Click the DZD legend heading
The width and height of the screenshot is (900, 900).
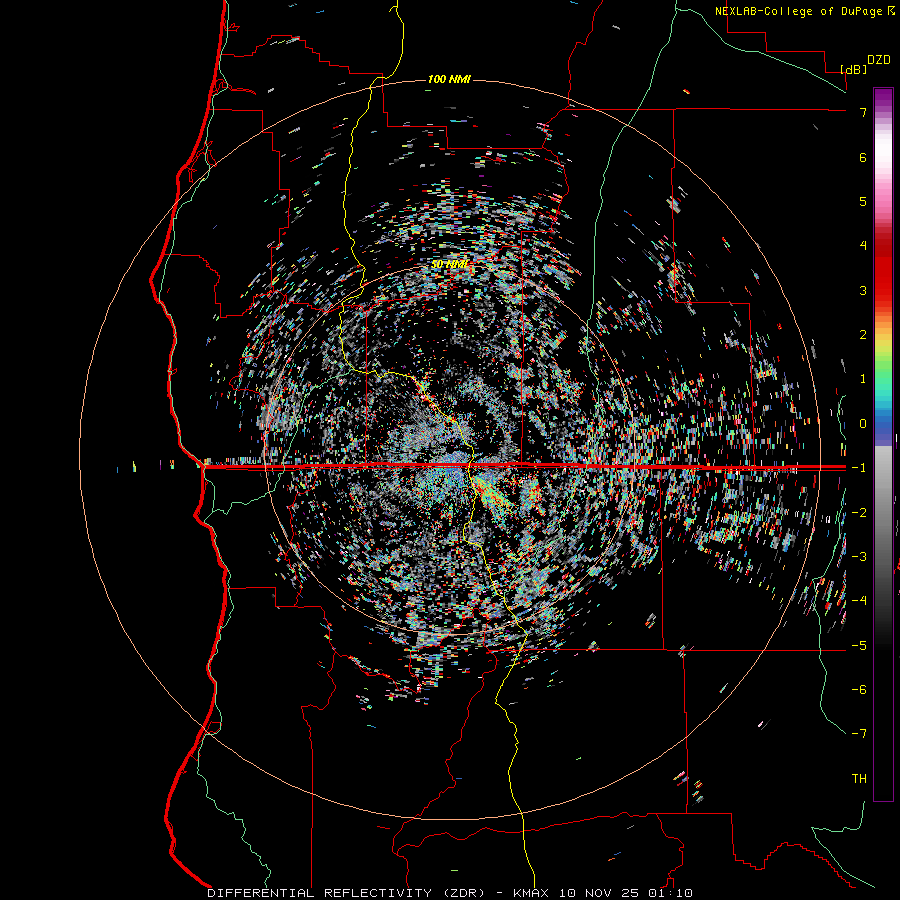pyautogui.click(x=879, y=60)
